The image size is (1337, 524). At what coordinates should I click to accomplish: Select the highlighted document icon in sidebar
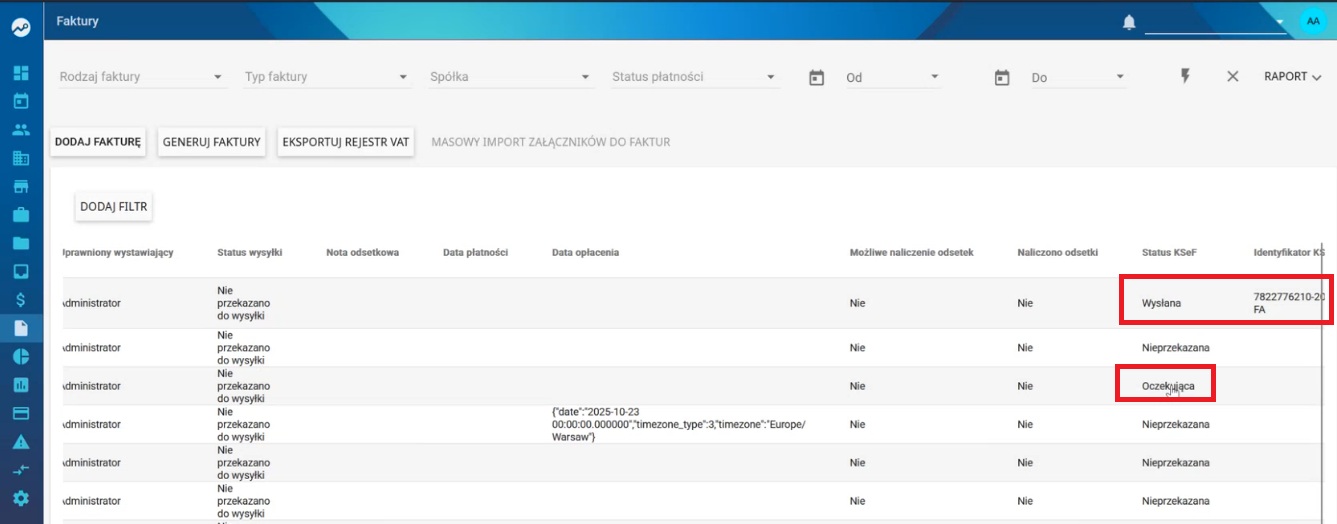pos(21,328)
